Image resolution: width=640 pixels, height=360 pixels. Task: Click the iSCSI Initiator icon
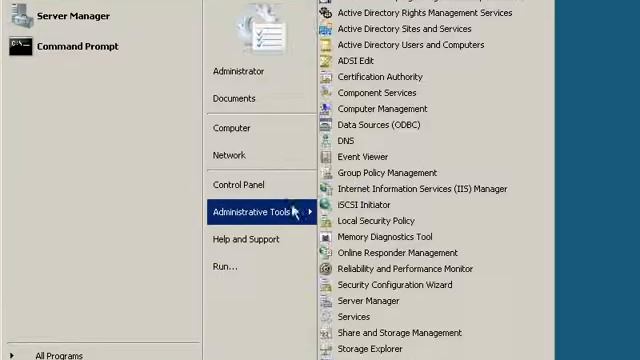click(x=326, y=204)
